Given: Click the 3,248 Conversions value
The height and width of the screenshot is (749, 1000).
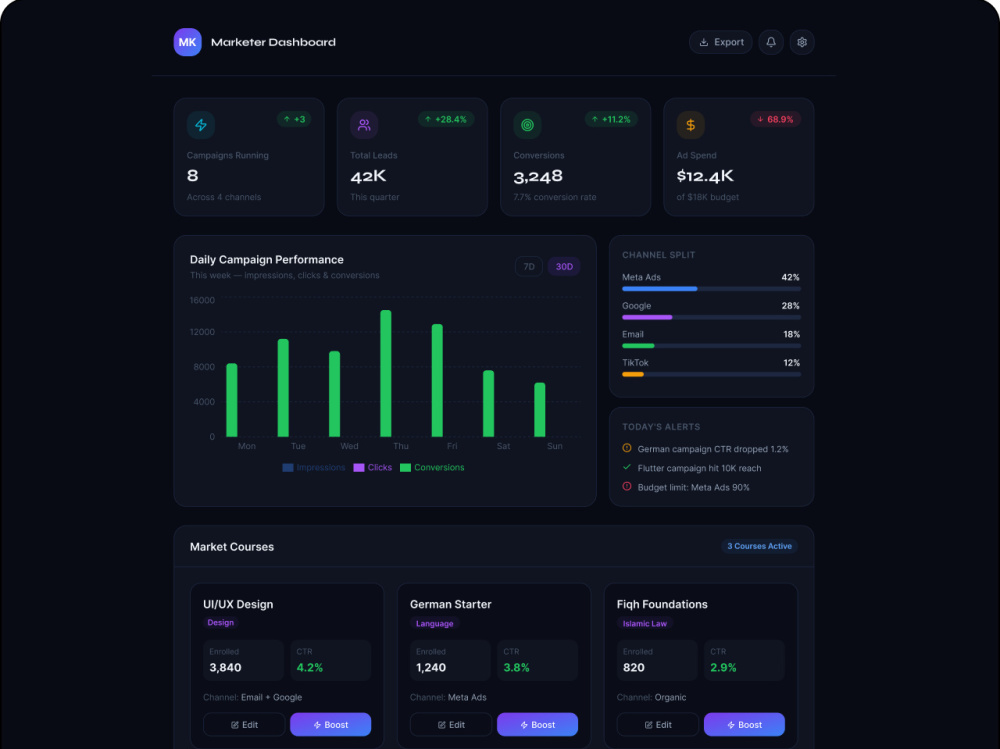Looking at the screenshot, I should 538,176.
